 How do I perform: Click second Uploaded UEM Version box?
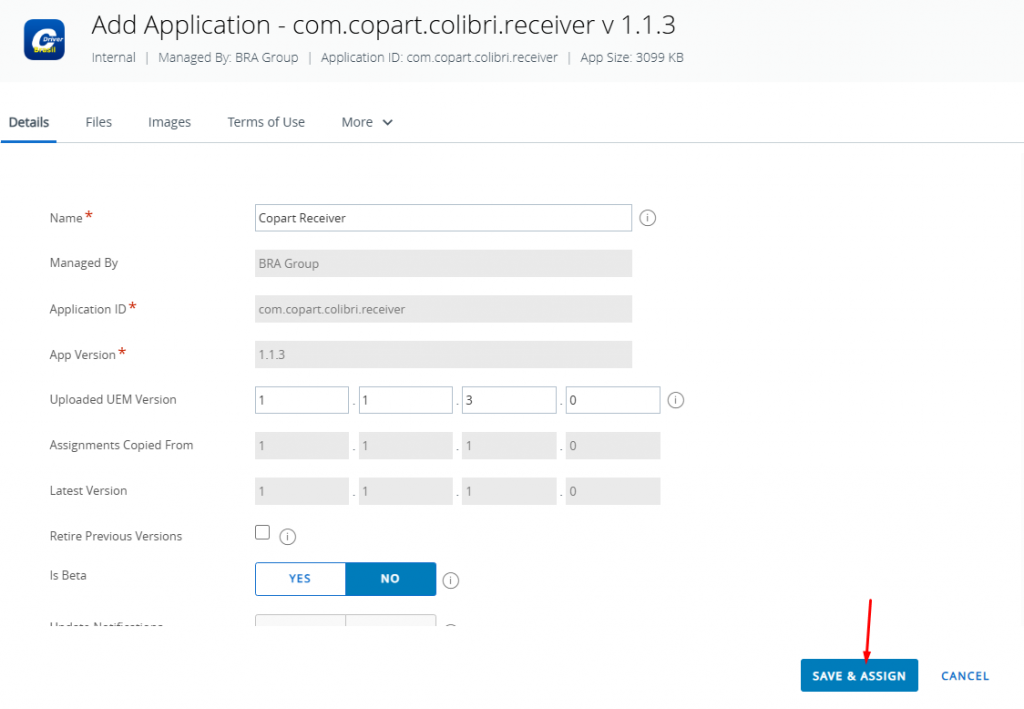[x=406, y=400]
